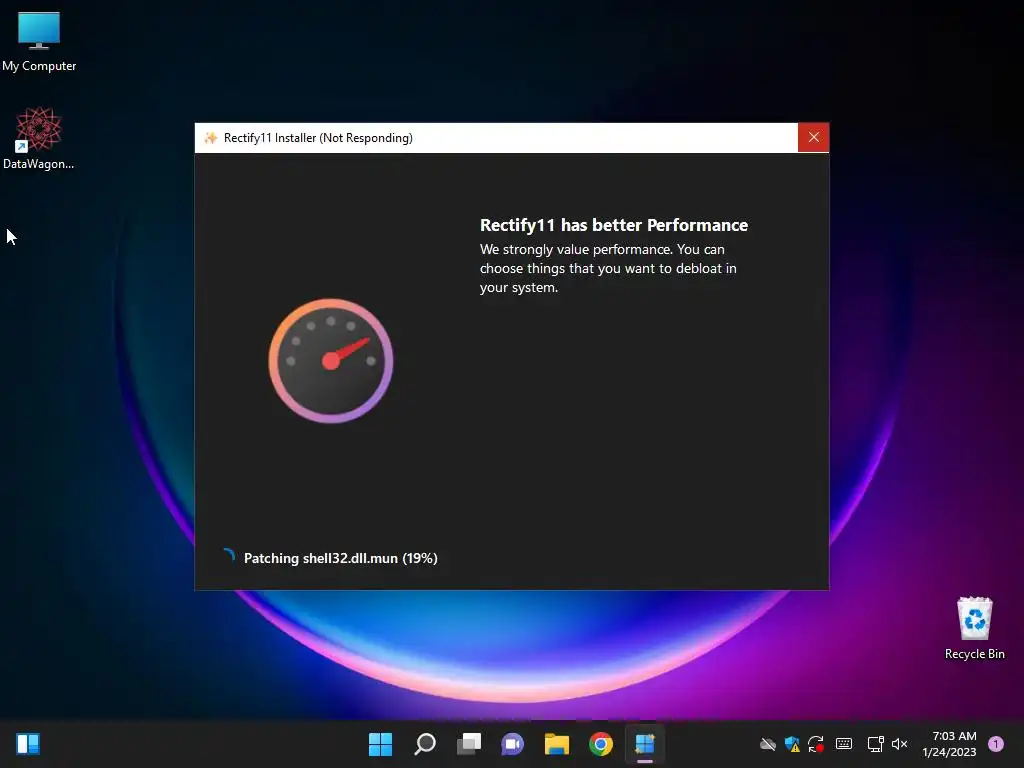Viewport: 1024px width, 768px height.
Task: Click the Rectify11 has better Performance heading
Action: click(x=613, y=225)
